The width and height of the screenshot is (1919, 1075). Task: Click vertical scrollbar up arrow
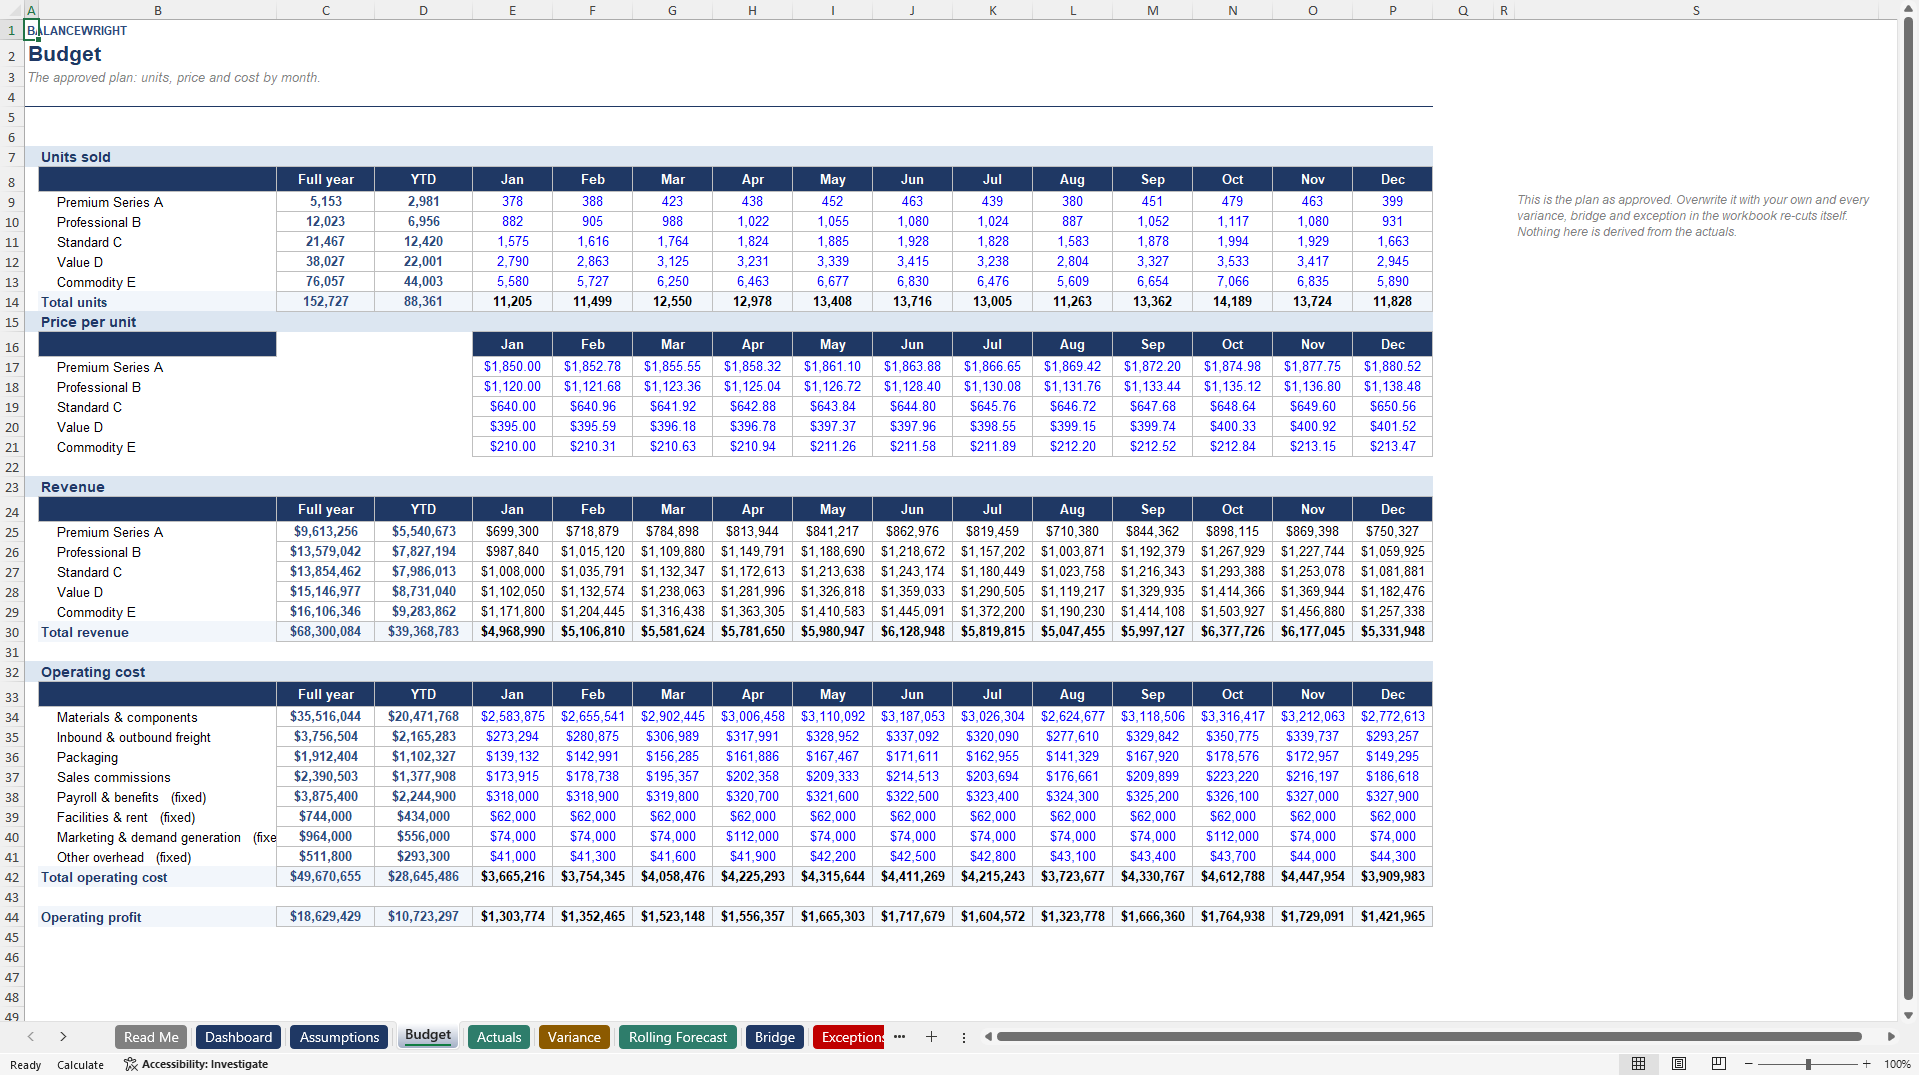[1908, 9]
